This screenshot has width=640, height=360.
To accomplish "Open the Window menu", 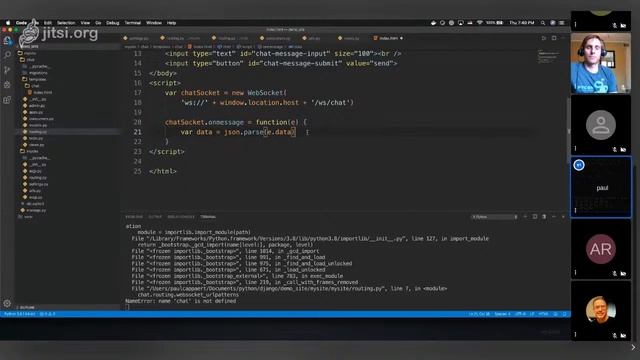I will pyautogui.click(x=154, y=23).
